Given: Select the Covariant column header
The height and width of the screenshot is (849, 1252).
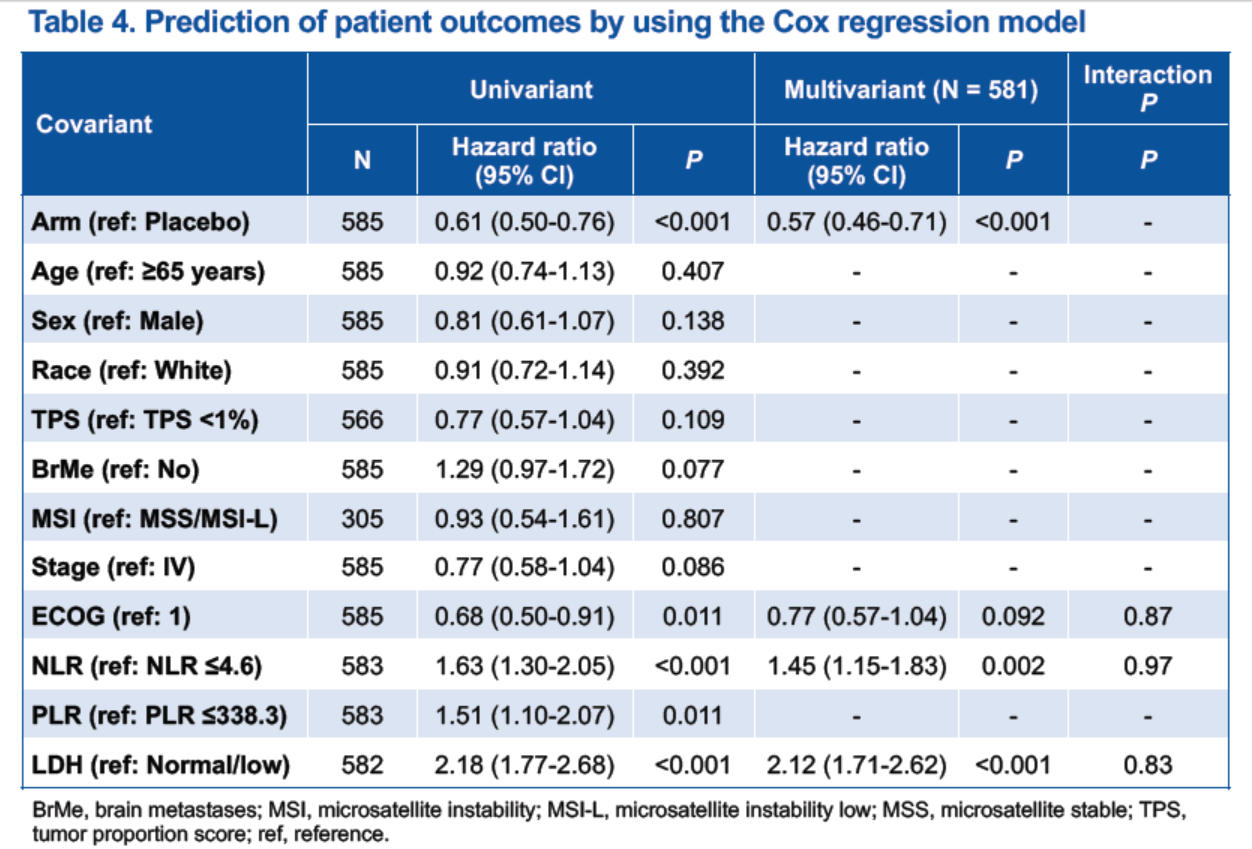Looking at the screenshot, I should 95,124.
